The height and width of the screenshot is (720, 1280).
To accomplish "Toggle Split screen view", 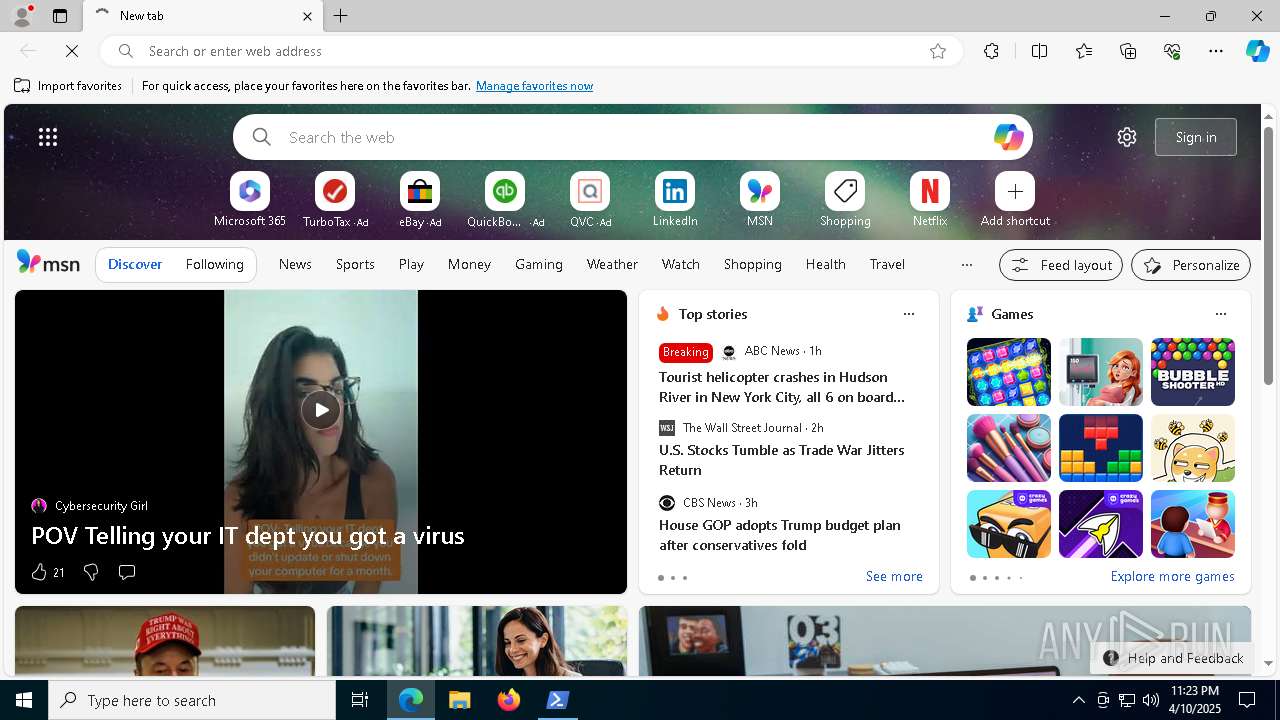I will (x=1039, y=51).
